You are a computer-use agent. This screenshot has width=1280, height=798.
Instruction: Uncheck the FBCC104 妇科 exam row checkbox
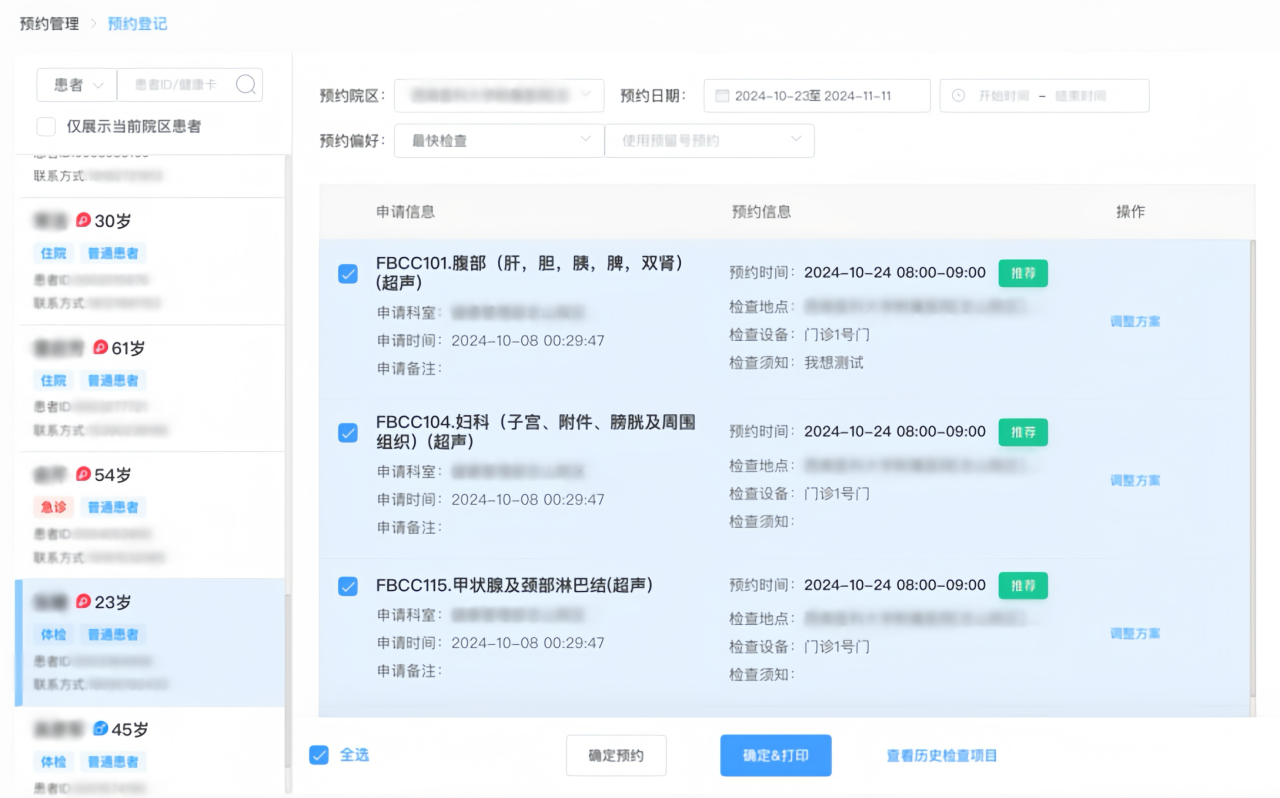(x=348, y=432)
